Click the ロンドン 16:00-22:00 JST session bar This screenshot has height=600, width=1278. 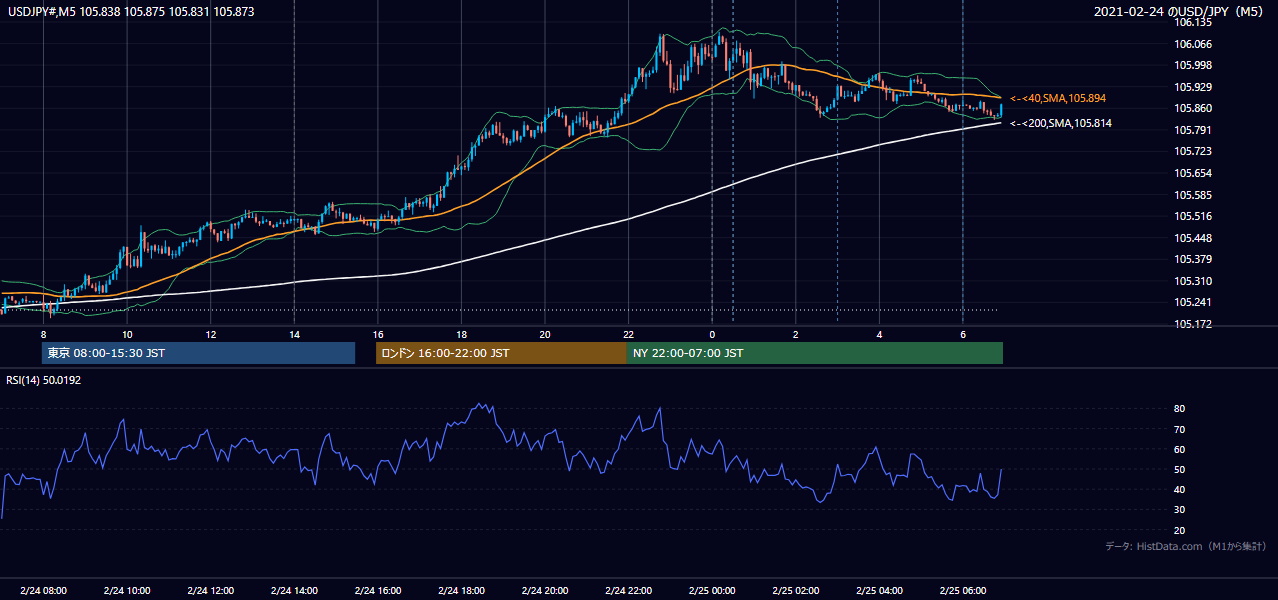tap(501, 353)
